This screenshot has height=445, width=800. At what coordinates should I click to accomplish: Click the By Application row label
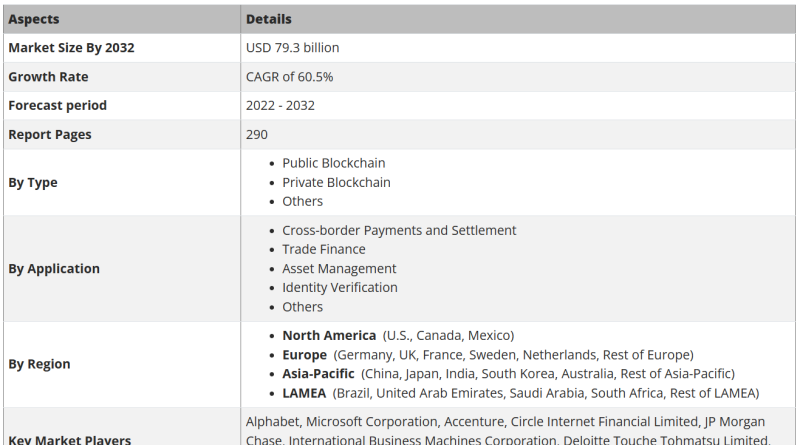click(x=54, y=269)
